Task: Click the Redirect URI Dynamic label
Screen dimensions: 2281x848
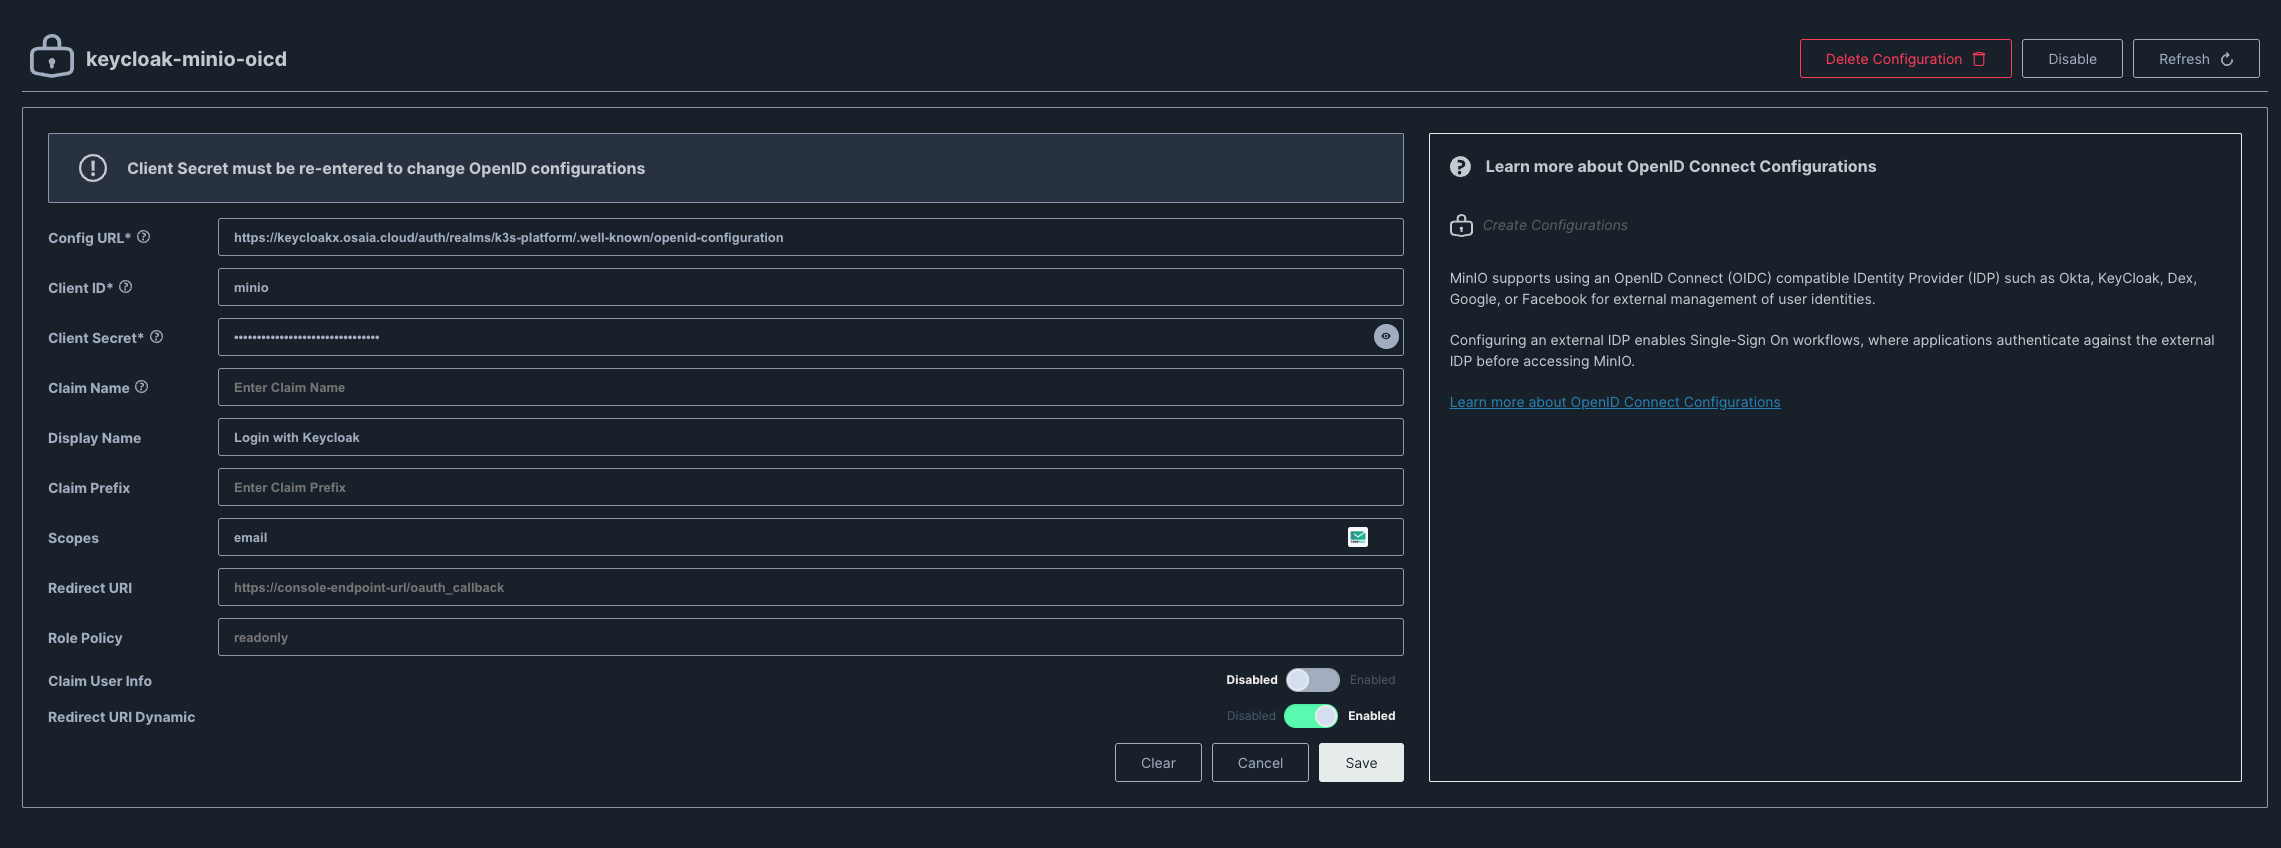Action: [121, 717]
